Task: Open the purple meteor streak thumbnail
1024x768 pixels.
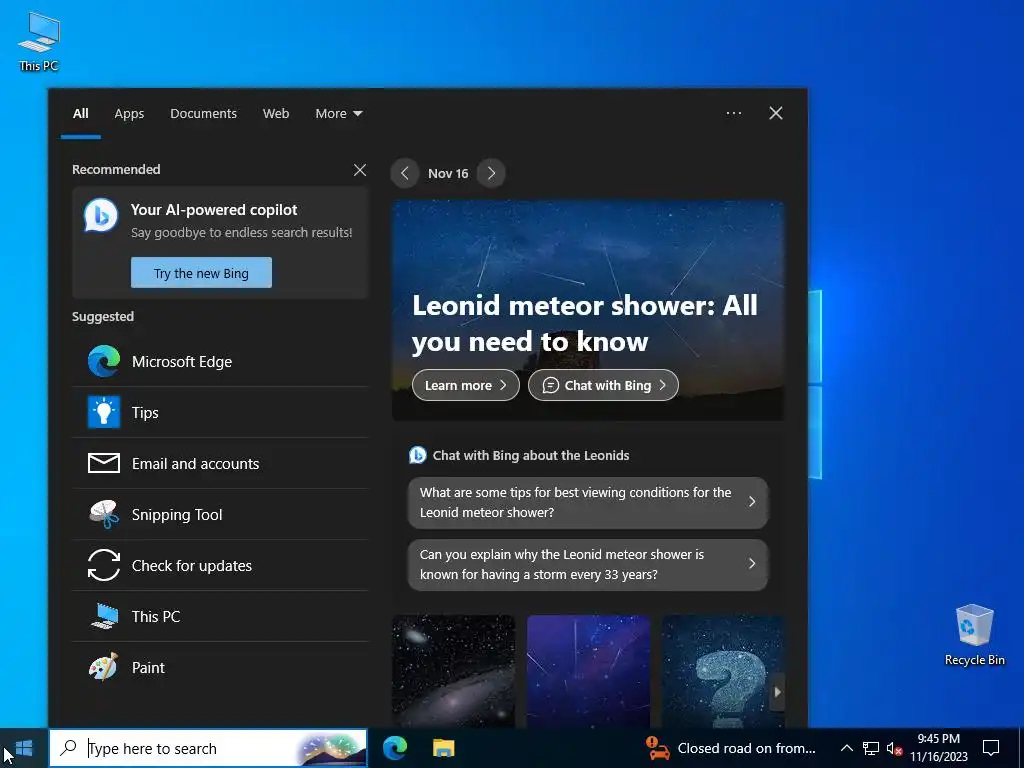Action: 588,671
